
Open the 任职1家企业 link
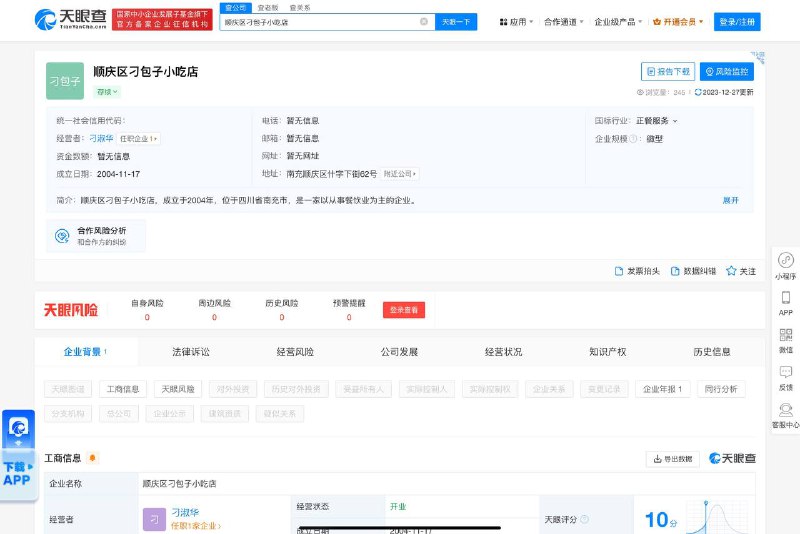coord(195,525)
